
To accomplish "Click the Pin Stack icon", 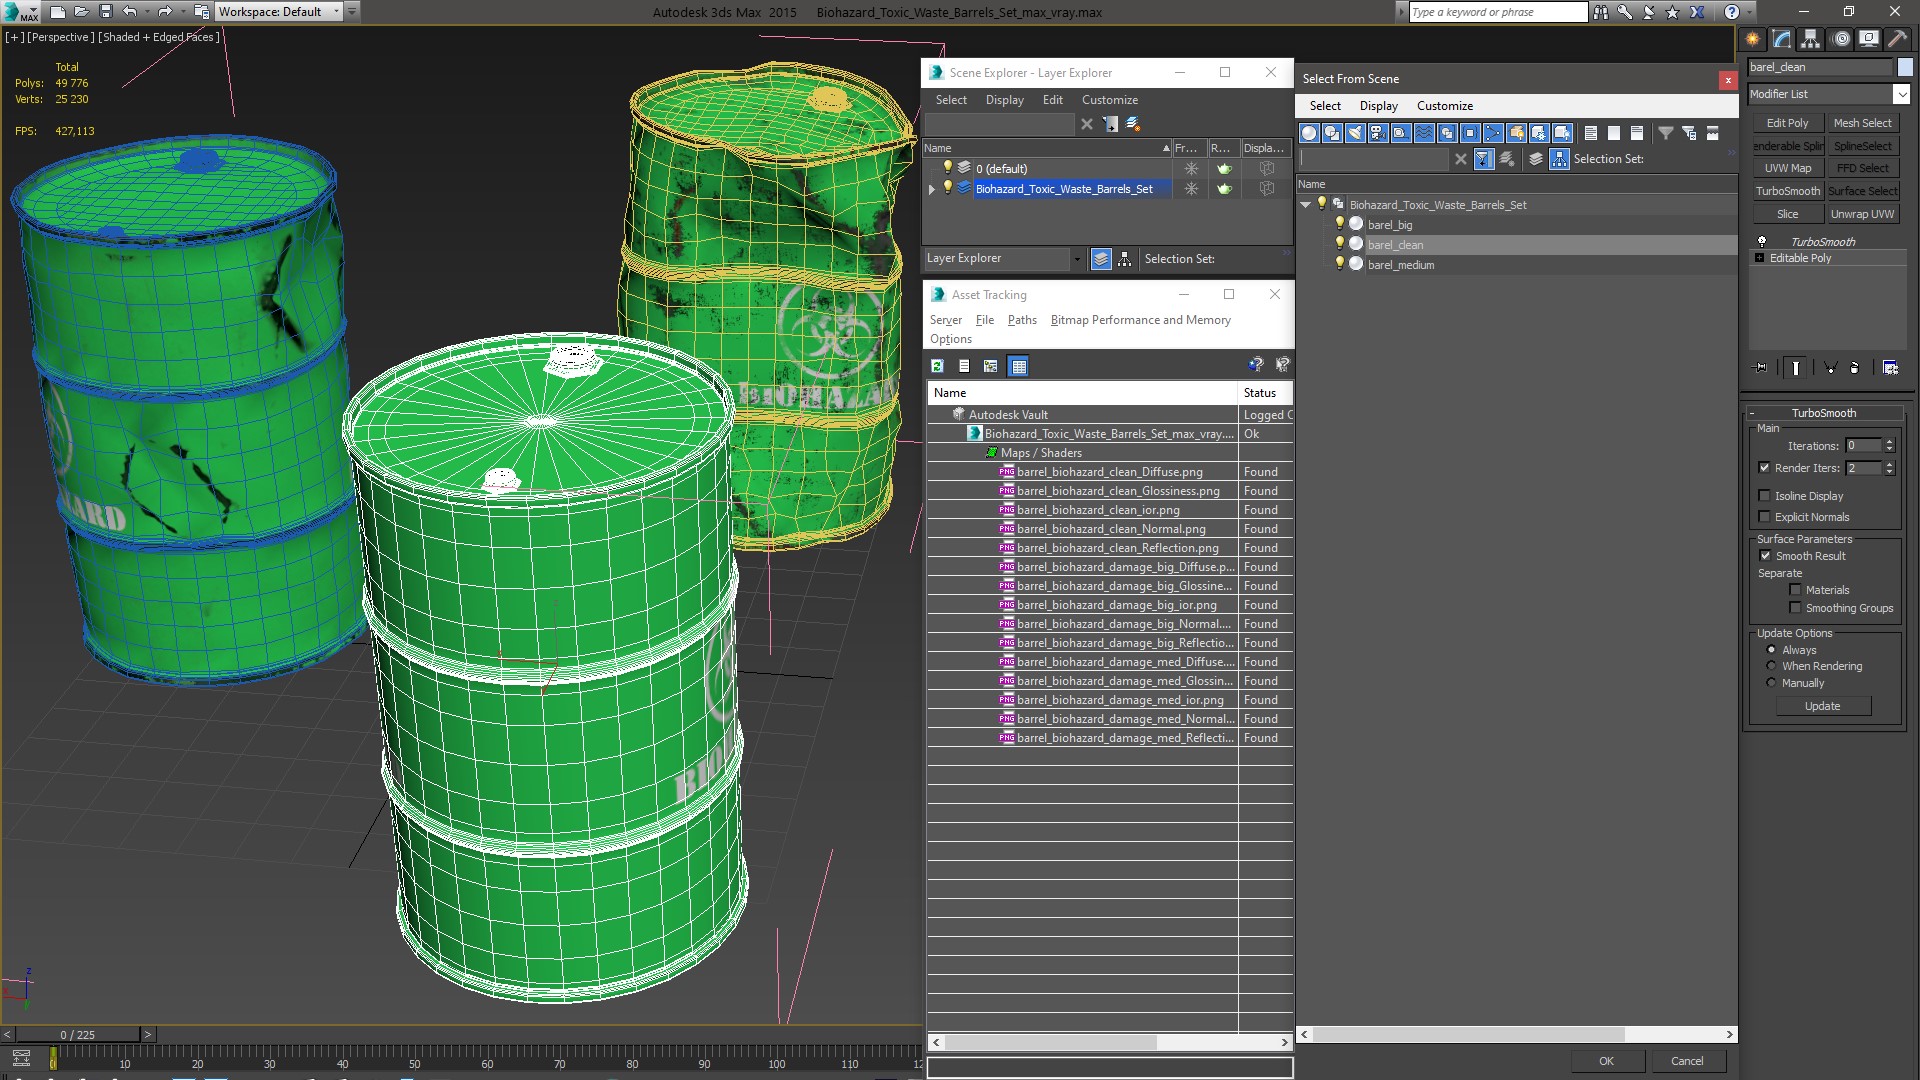I will 1762,368.
